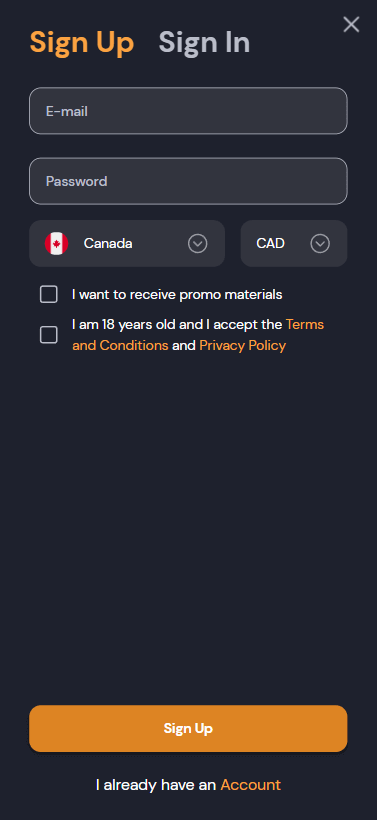Image resolution: width=377 pixels, height=820 pixels.
Task: Focus the E-mail input field
Action: click(188, 111)
